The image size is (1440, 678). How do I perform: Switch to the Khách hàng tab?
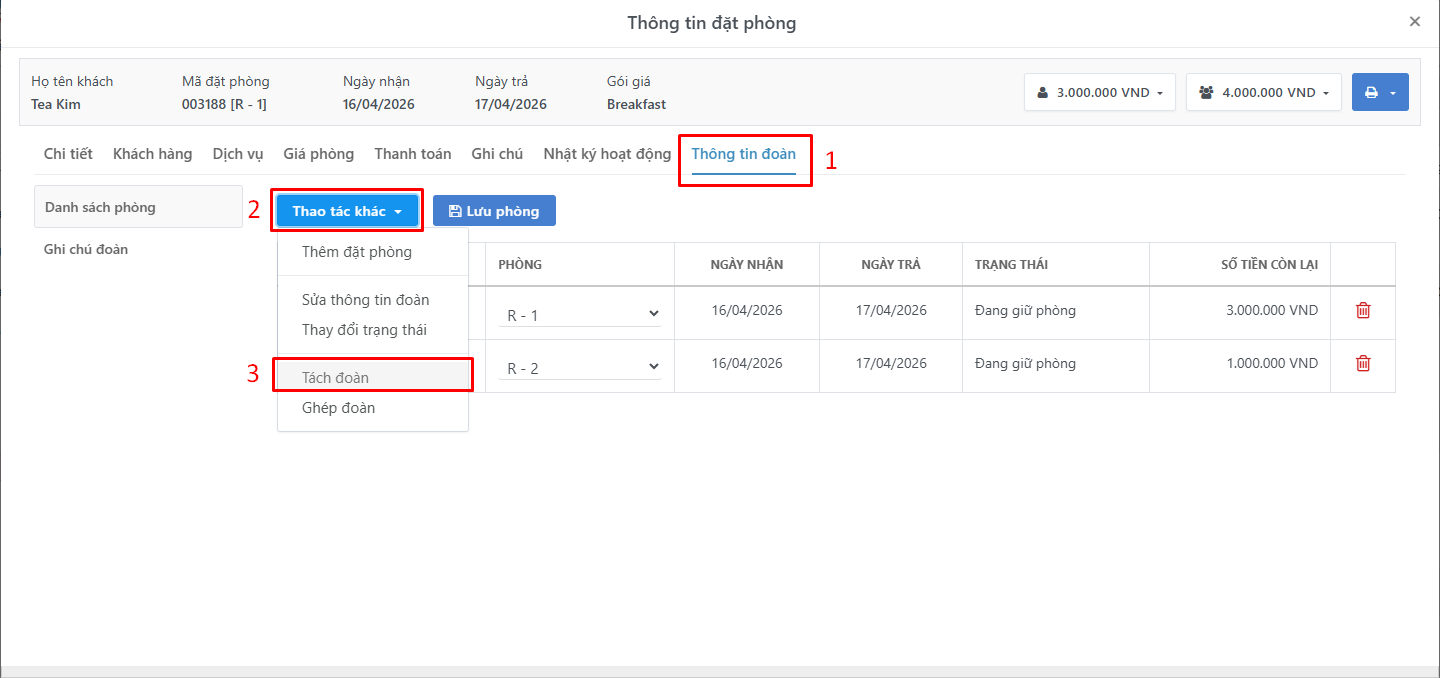point(152,154)
